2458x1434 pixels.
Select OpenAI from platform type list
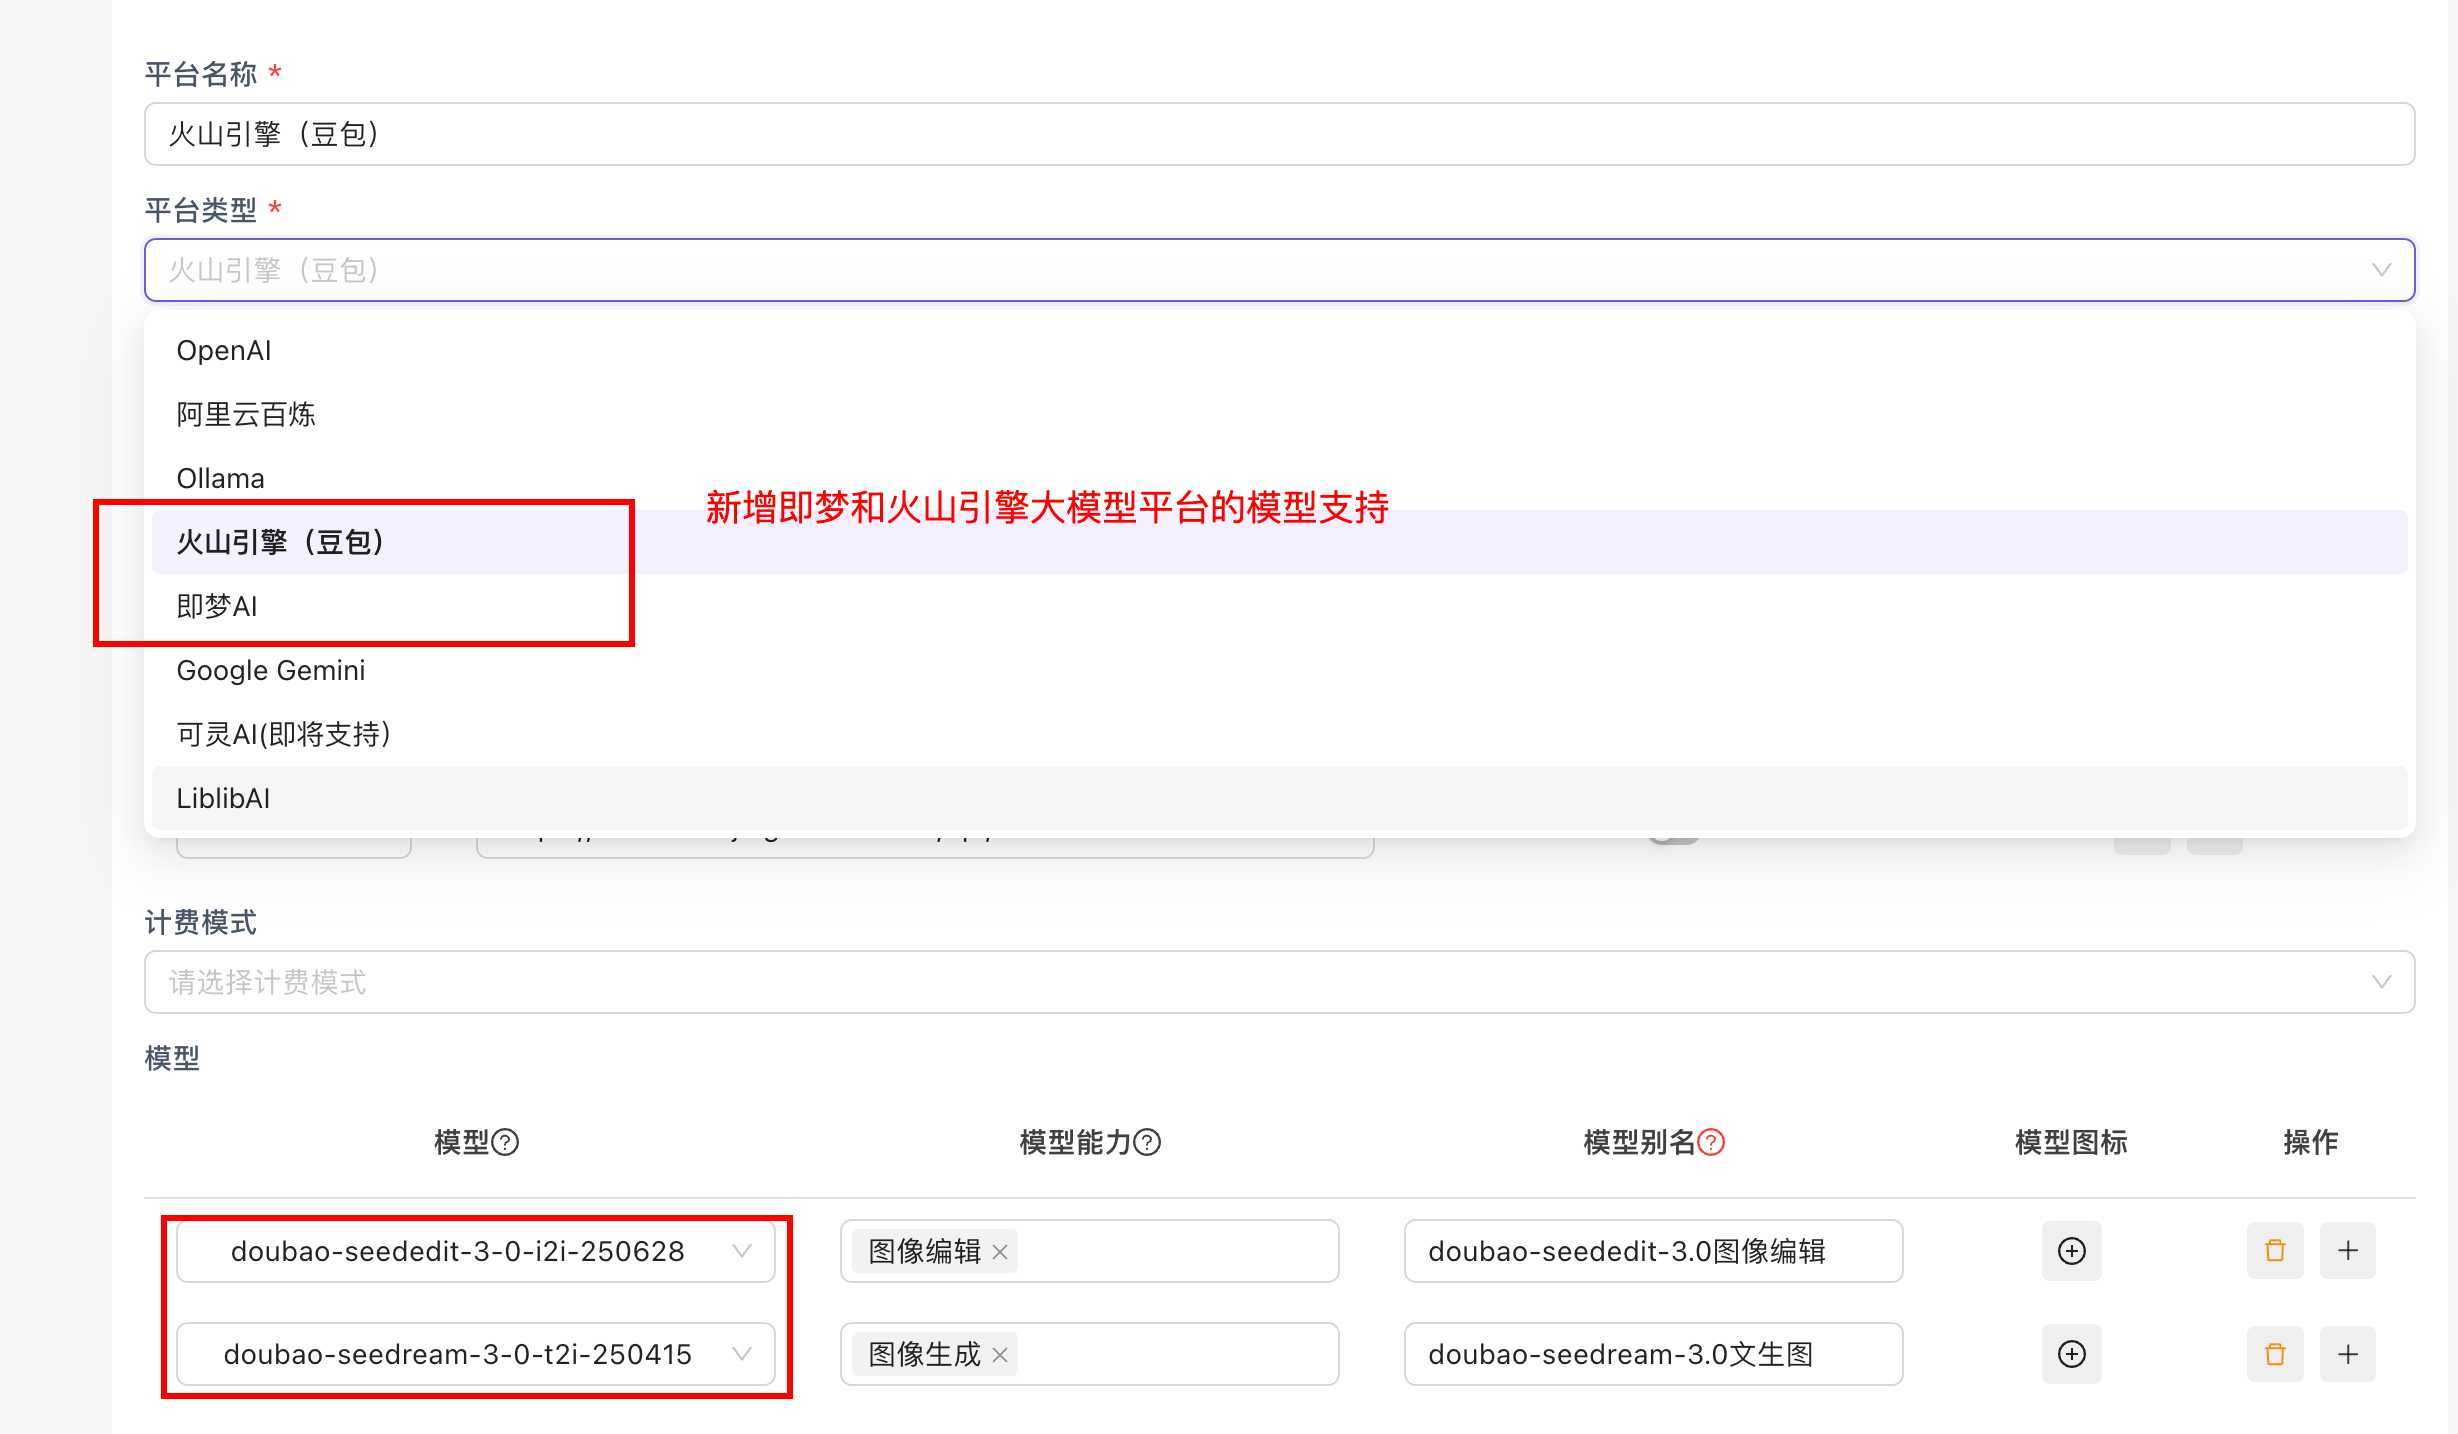(x=1279, y=350)
